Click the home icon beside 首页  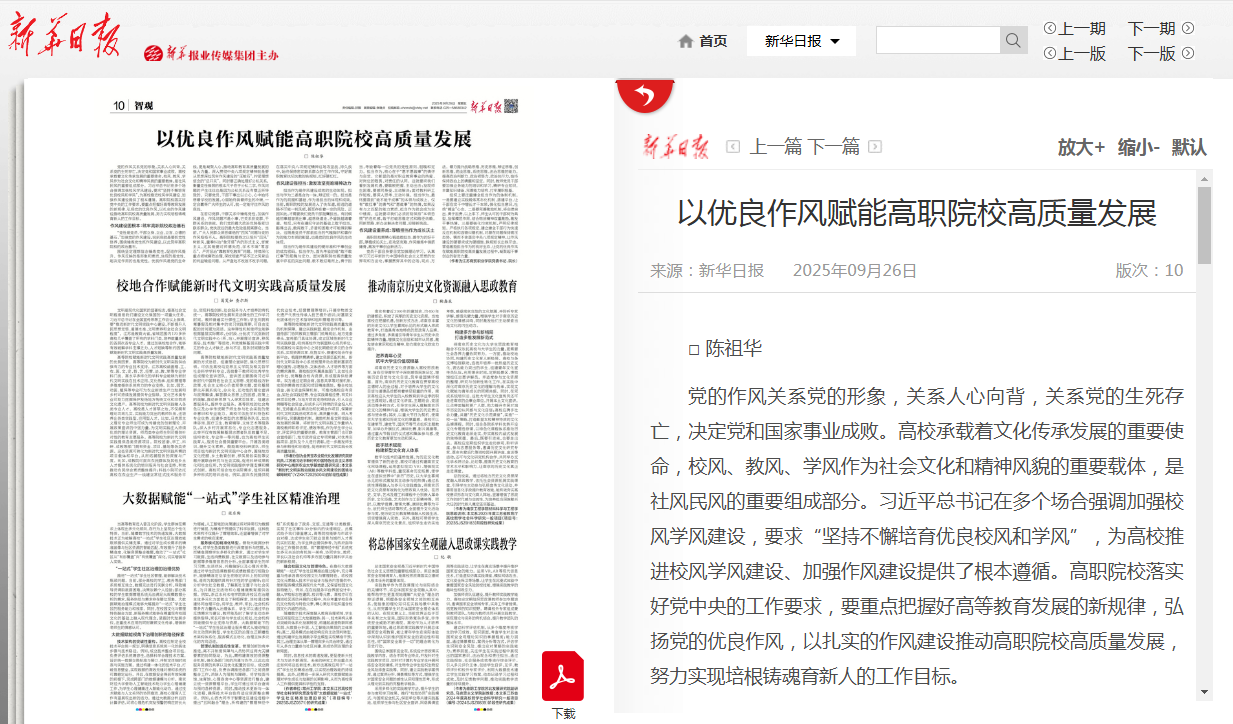click(685, 41)
